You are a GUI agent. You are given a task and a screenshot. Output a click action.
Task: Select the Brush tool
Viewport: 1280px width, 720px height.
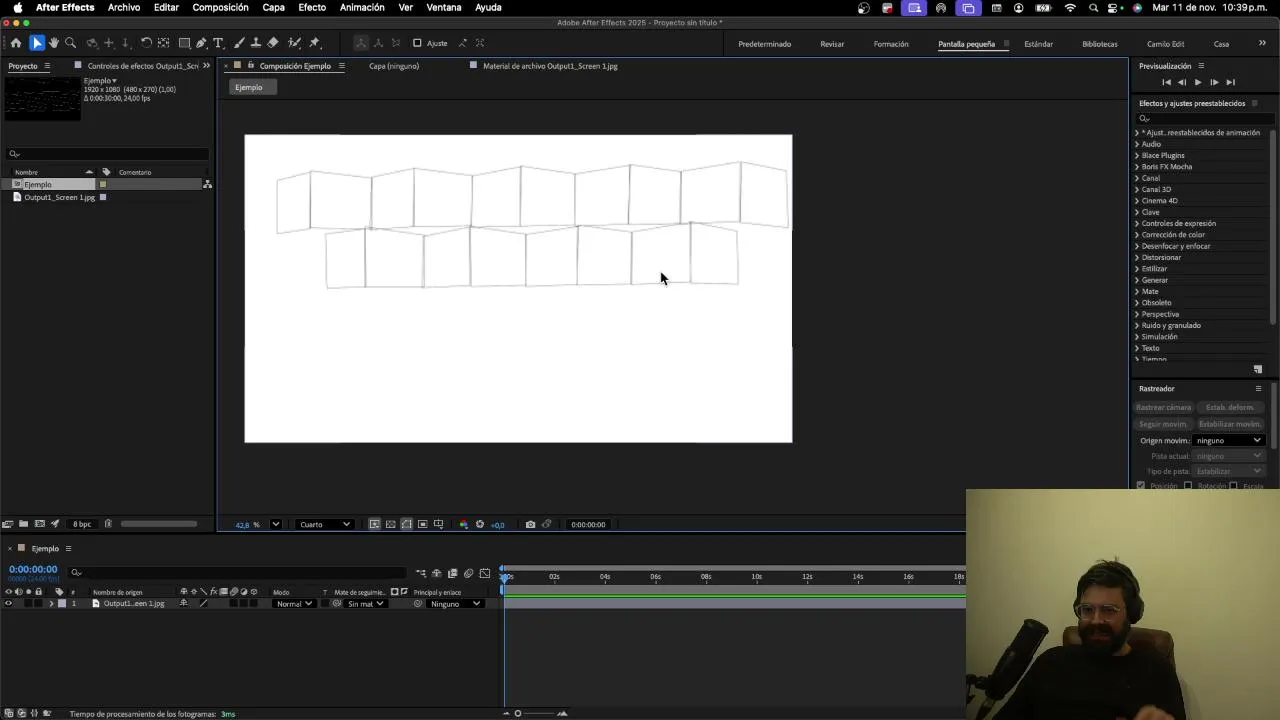[x=240, y=43]
